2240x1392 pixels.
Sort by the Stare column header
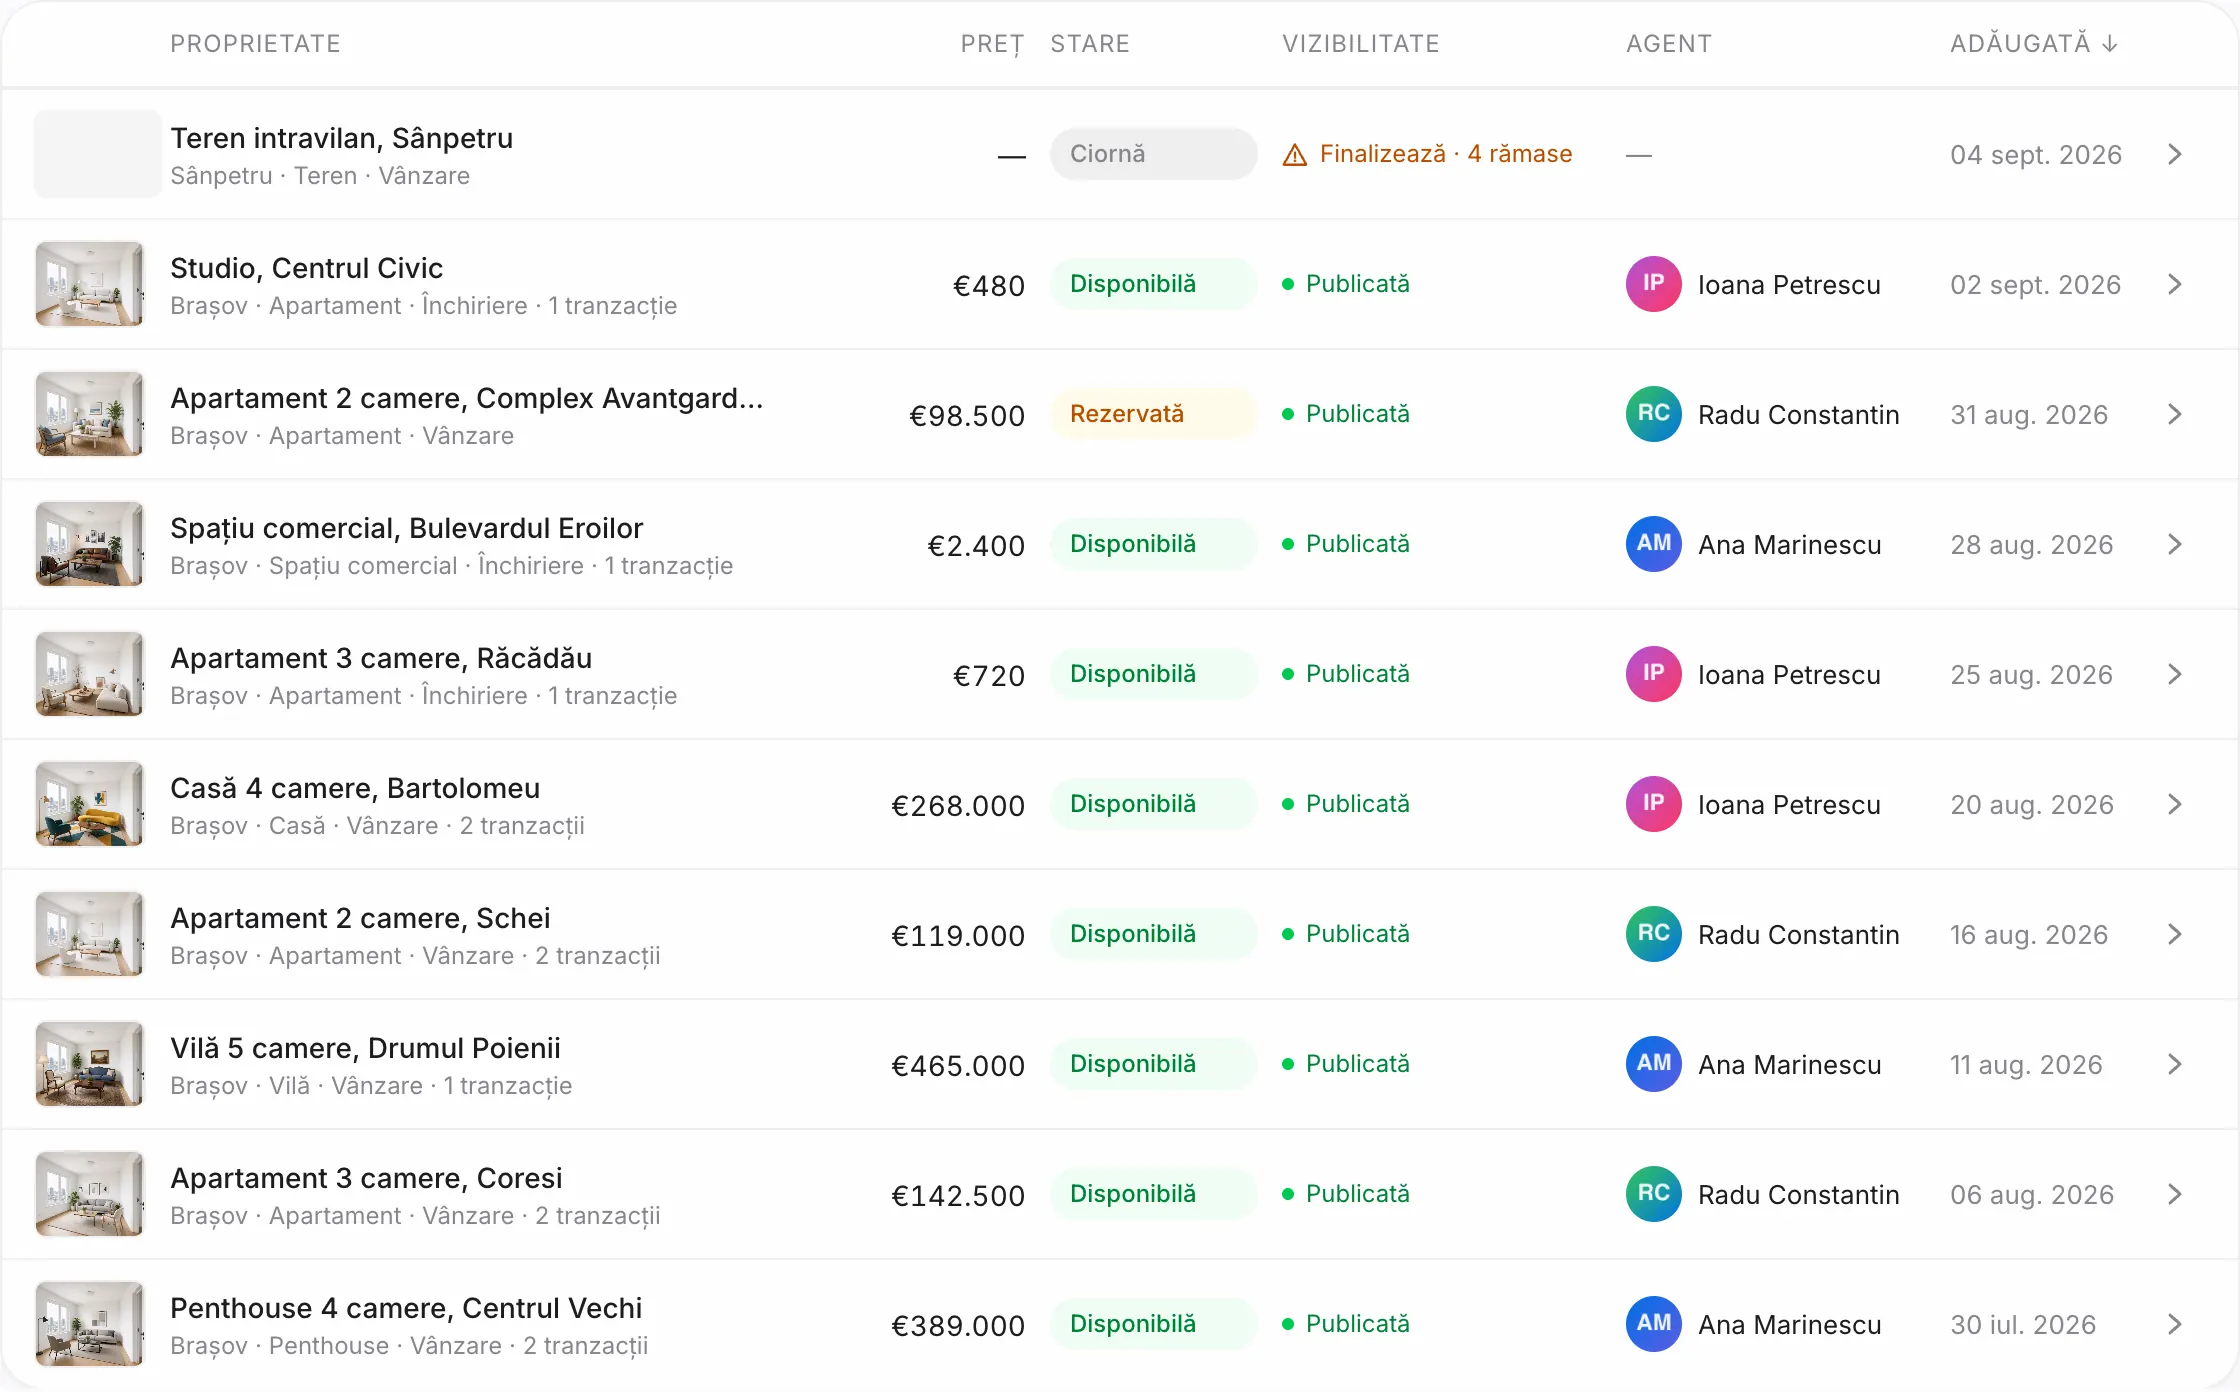[1090, 44]
